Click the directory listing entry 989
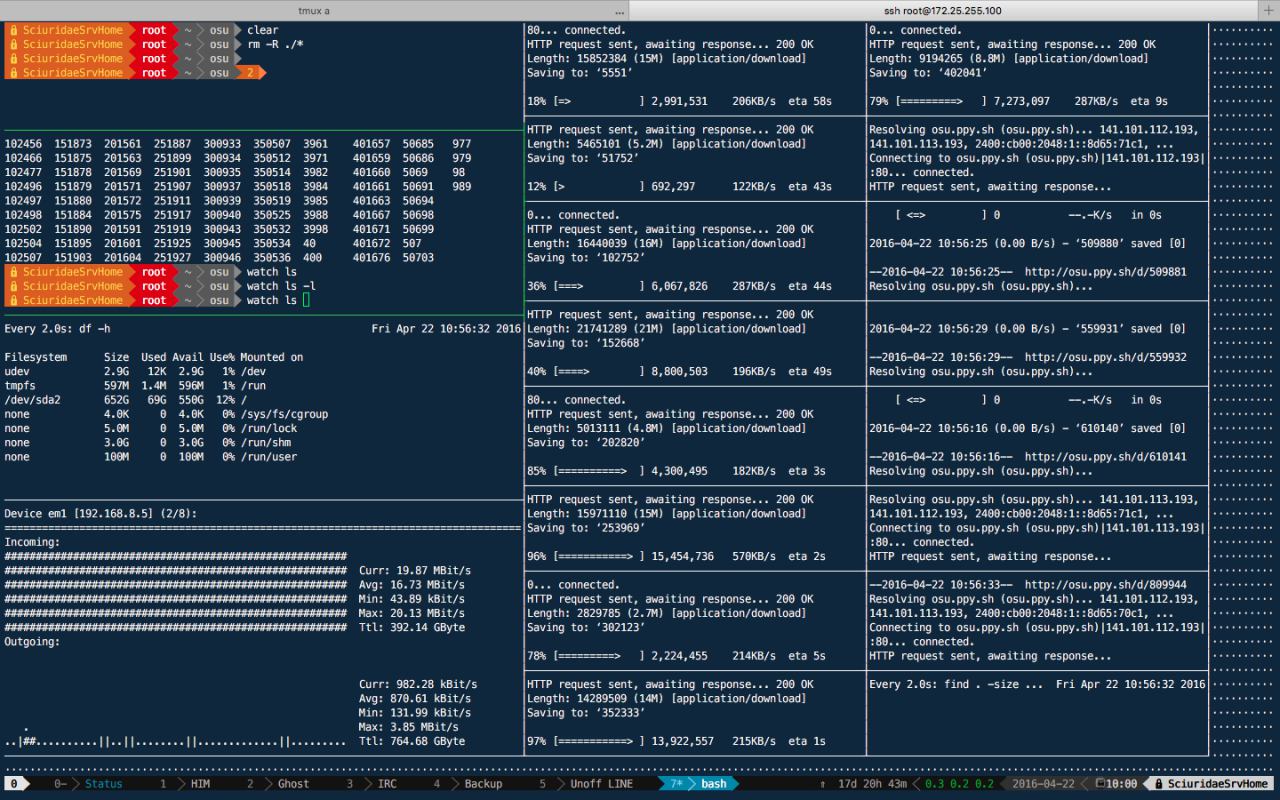Screen dimensions: 1280x800 461,186
